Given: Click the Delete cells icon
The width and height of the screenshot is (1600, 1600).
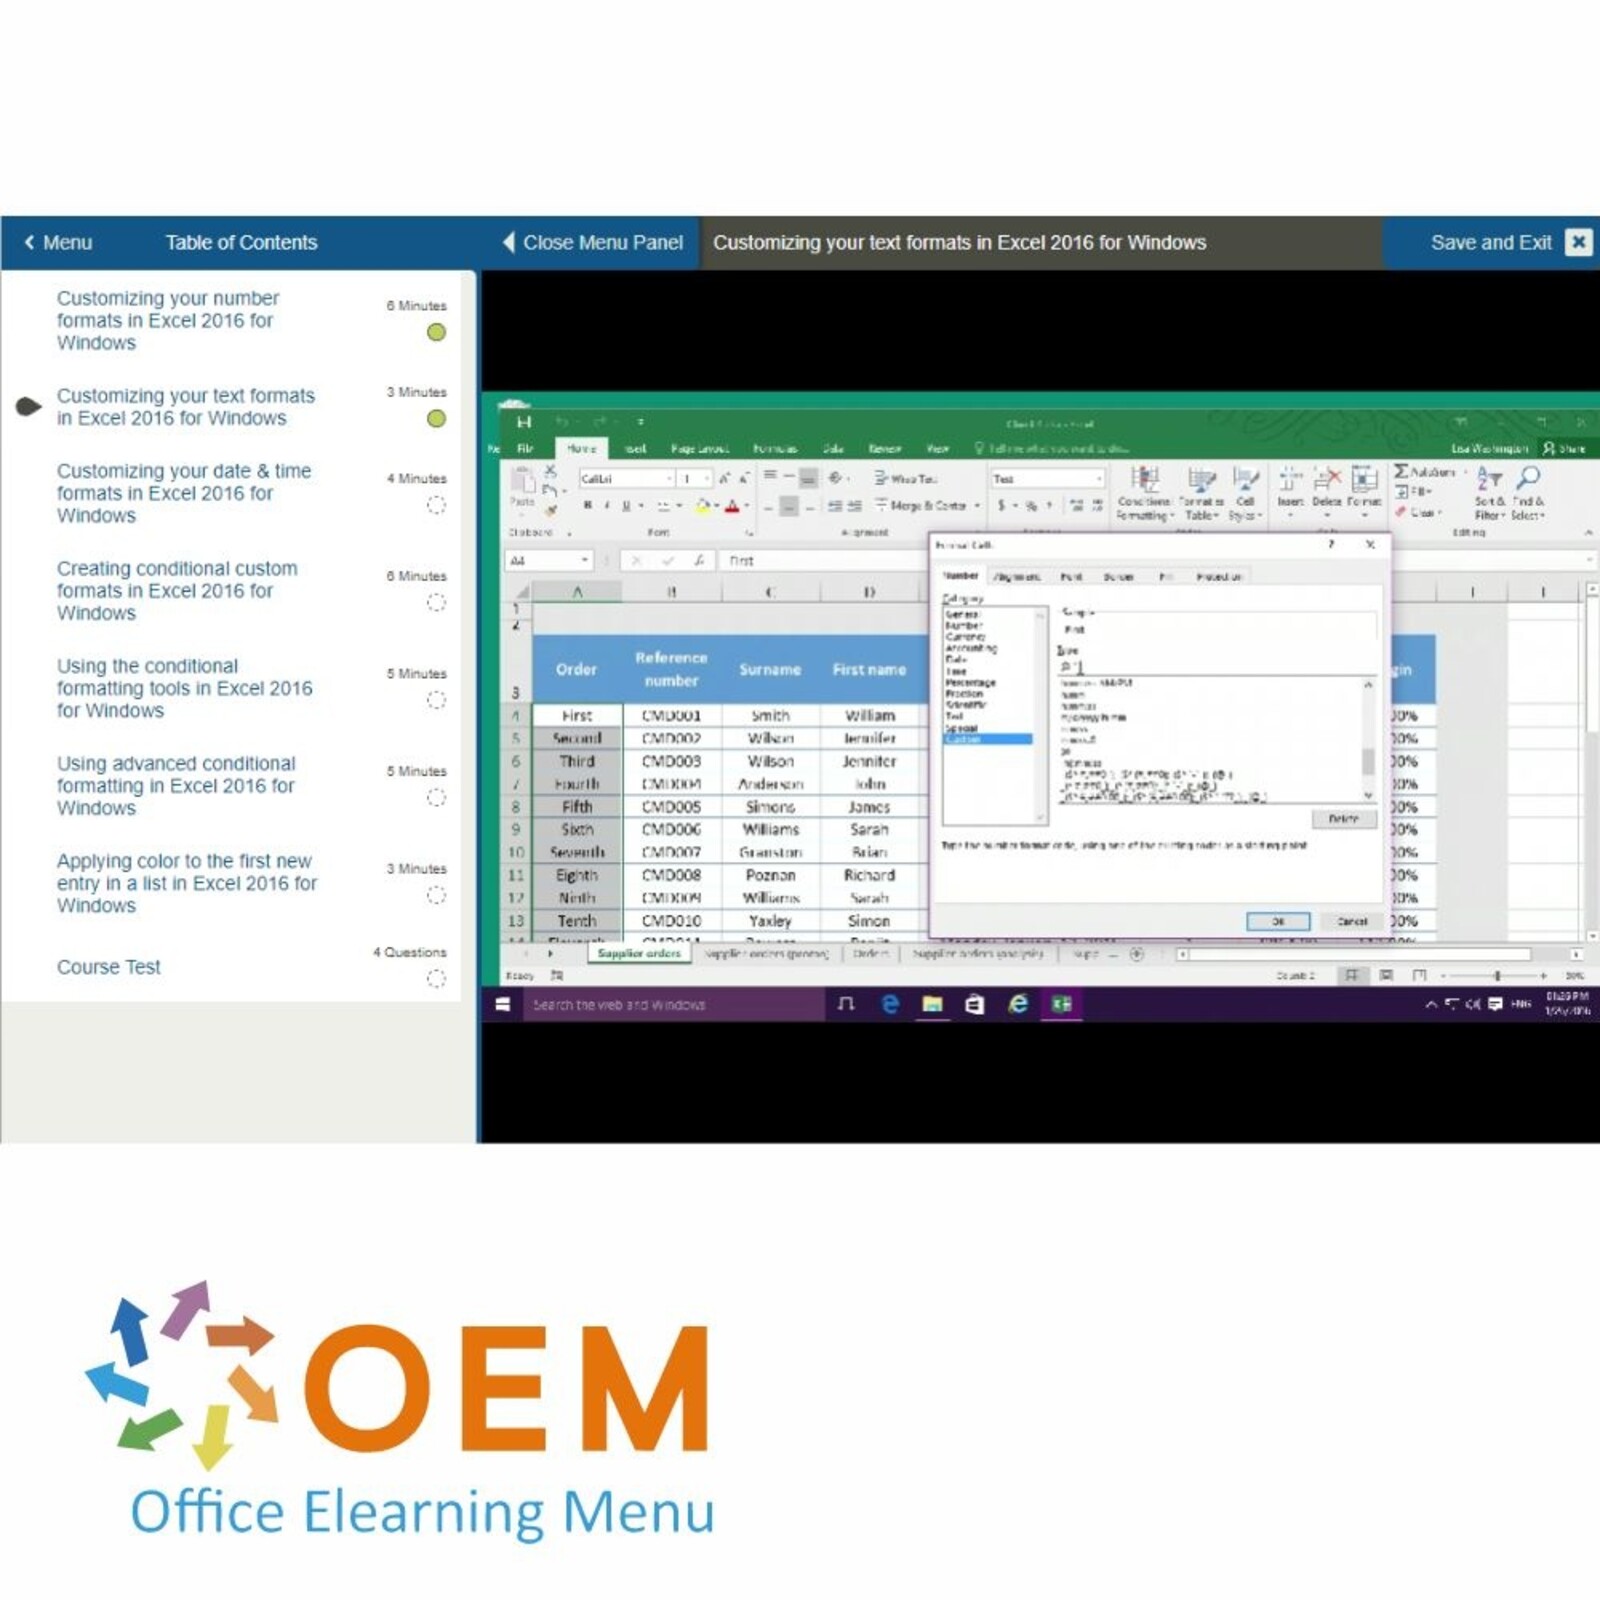Looking at the screenshot, I should [x=1327, y=479].
